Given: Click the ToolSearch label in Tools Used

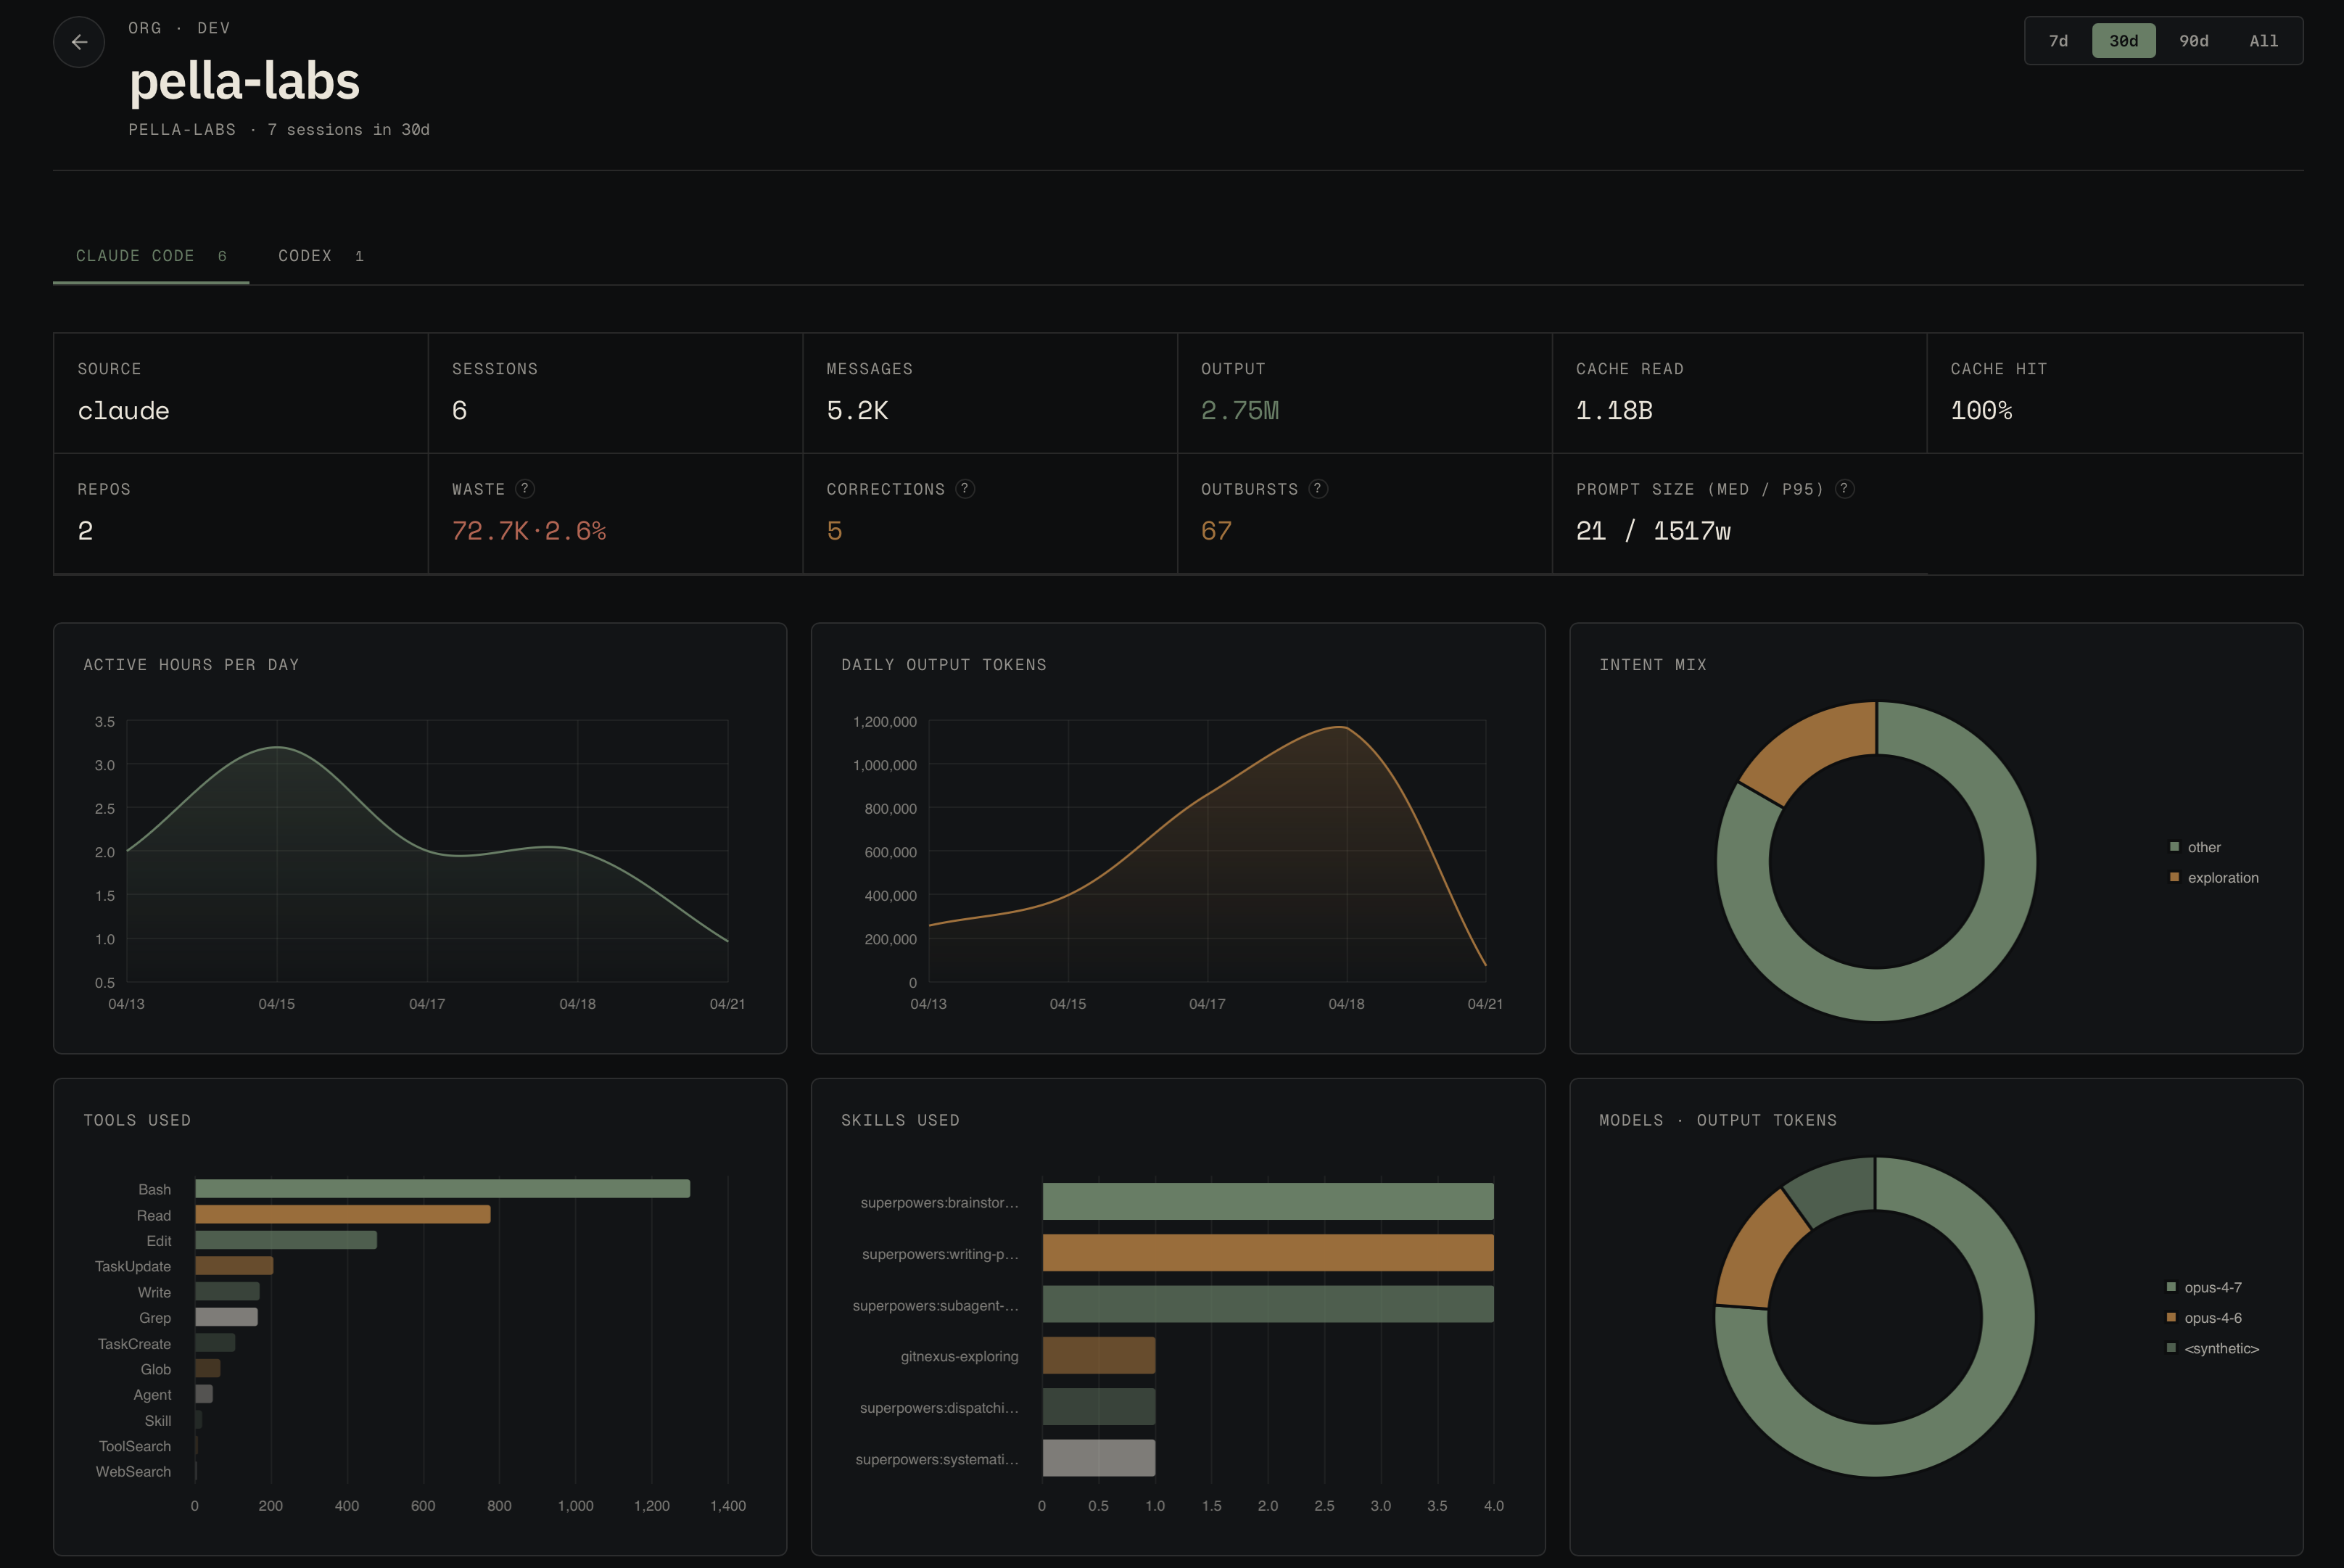Looking at the screenshot, I should point(135,1446).
